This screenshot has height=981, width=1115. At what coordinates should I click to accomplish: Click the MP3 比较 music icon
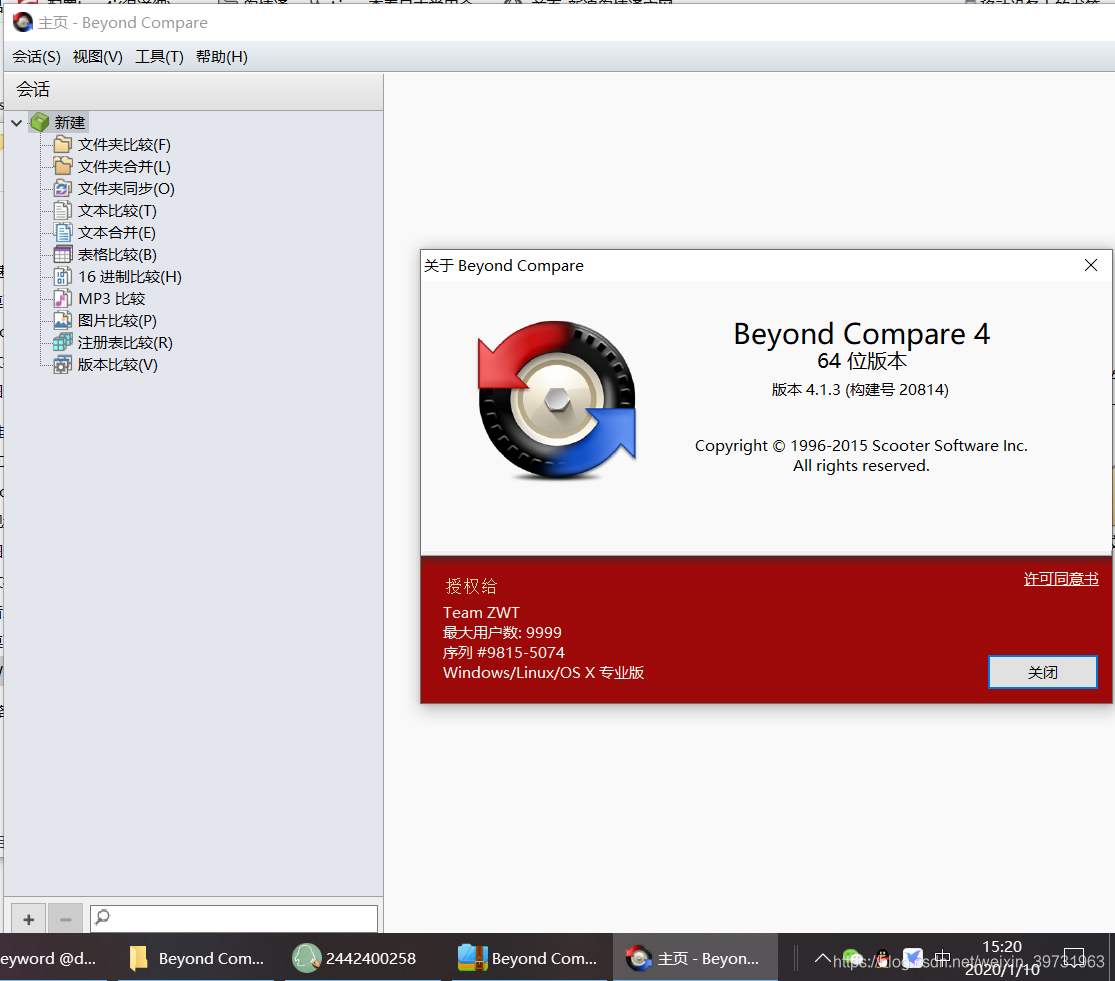coord(63,299)
